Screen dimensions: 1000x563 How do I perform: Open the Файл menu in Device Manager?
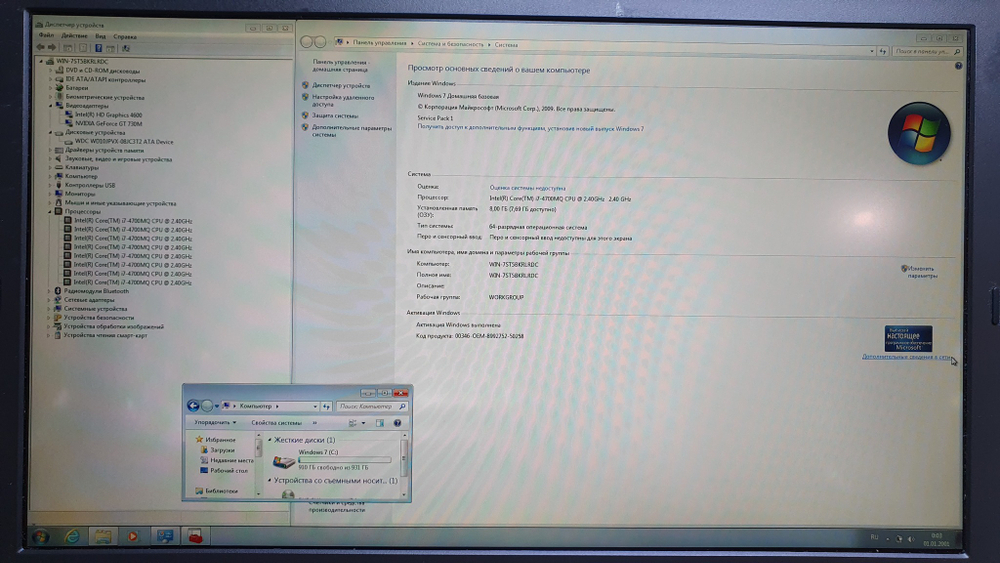pos(46,36)
